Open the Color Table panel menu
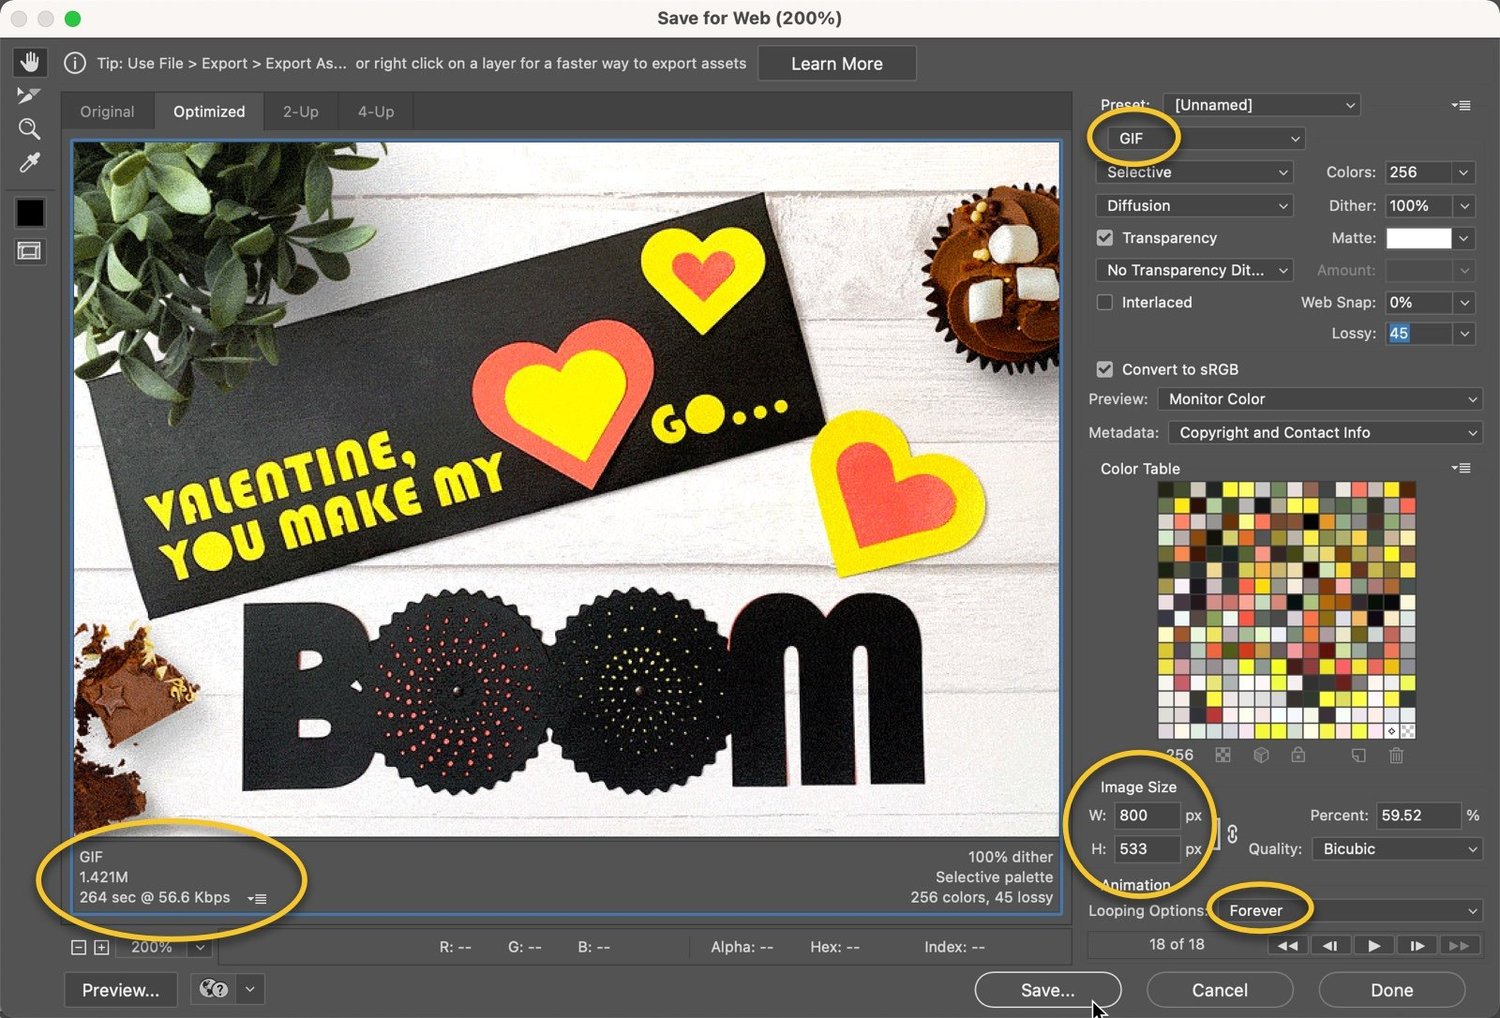 (x=1461, y=468)
